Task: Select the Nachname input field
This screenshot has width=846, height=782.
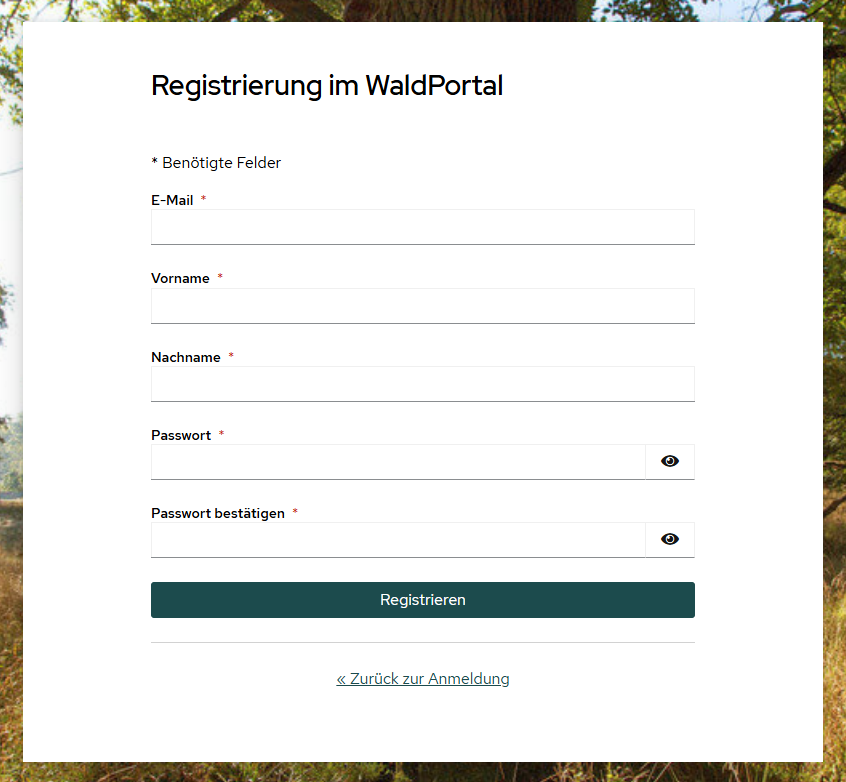Action: (422, 383)
